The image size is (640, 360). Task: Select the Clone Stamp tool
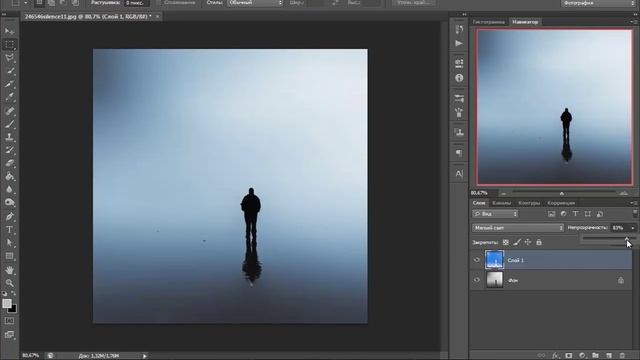pyautogui.click(x=9, y=137)
